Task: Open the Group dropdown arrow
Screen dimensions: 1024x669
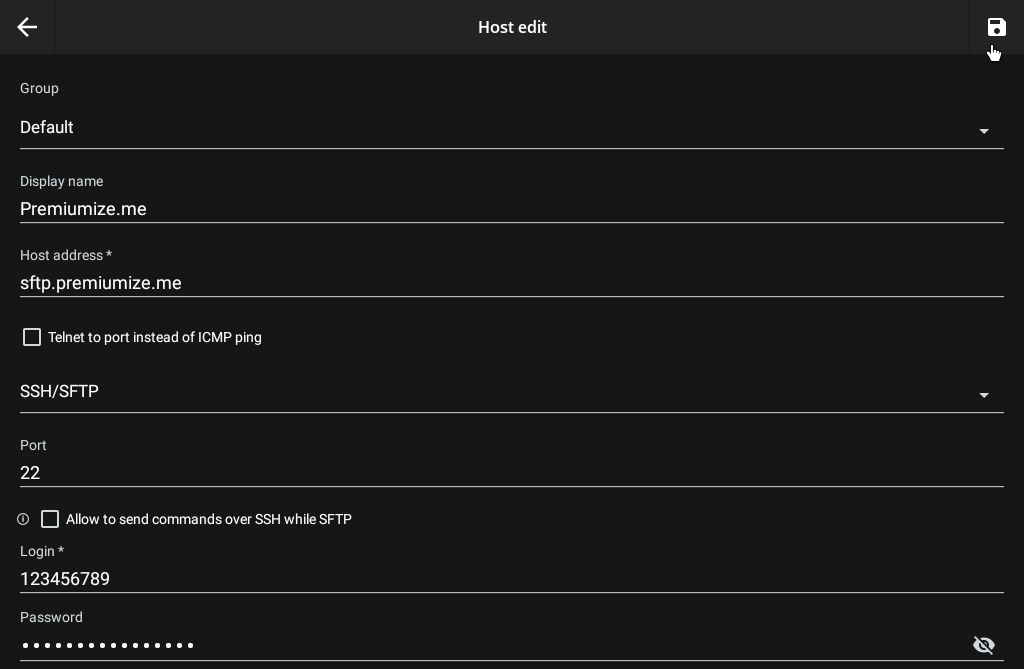Action: point(984,131)
